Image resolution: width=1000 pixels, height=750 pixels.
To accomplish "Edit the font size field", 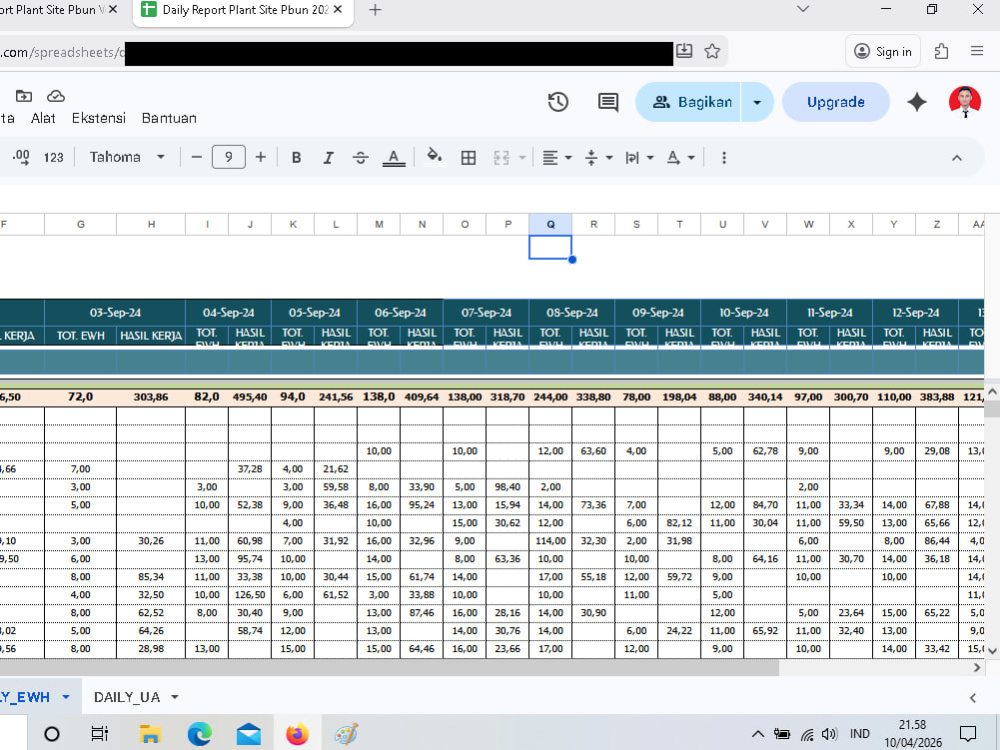I will 228,157.
